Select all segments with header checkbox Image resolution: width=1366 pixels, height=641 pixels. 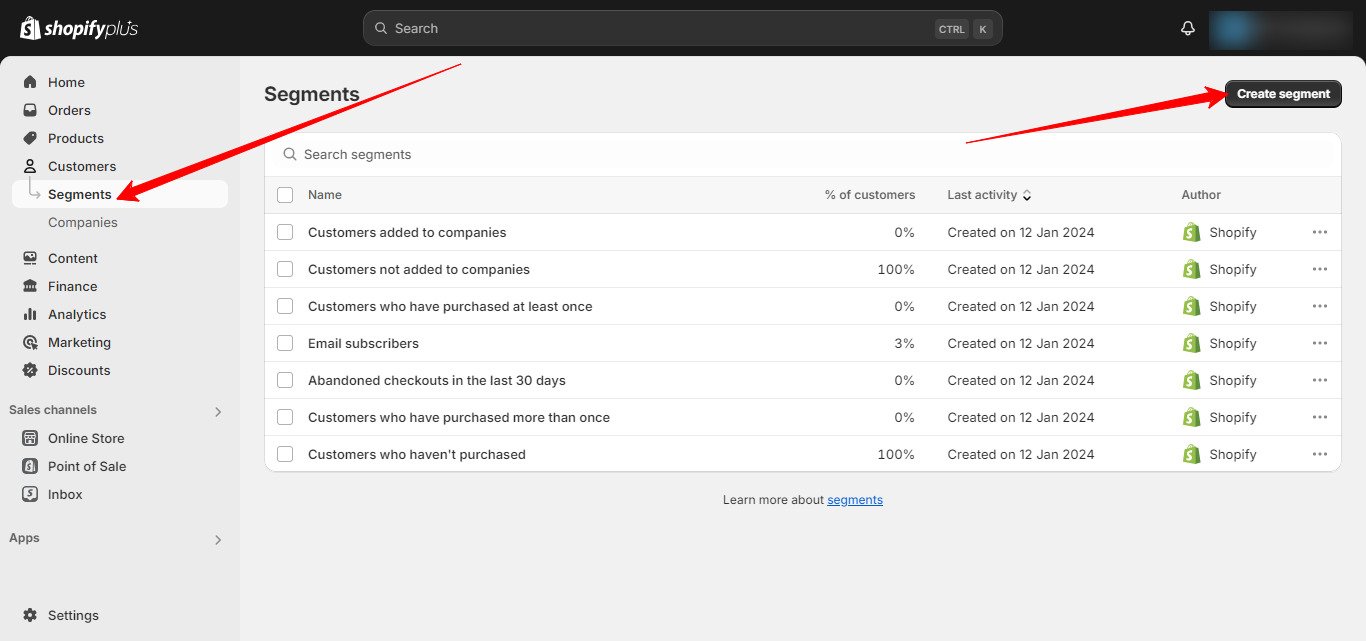[285, 195]
